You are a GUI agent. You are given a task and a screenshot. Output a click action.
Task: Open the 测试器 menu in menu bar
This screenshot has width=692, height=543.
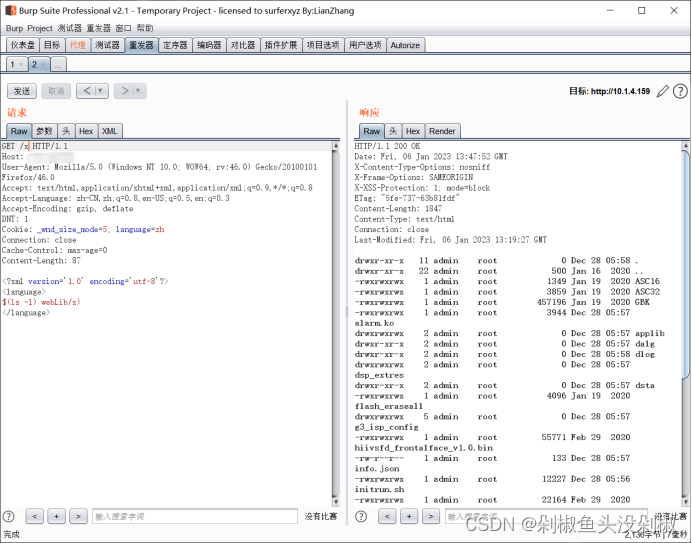[x=69, y=28]
